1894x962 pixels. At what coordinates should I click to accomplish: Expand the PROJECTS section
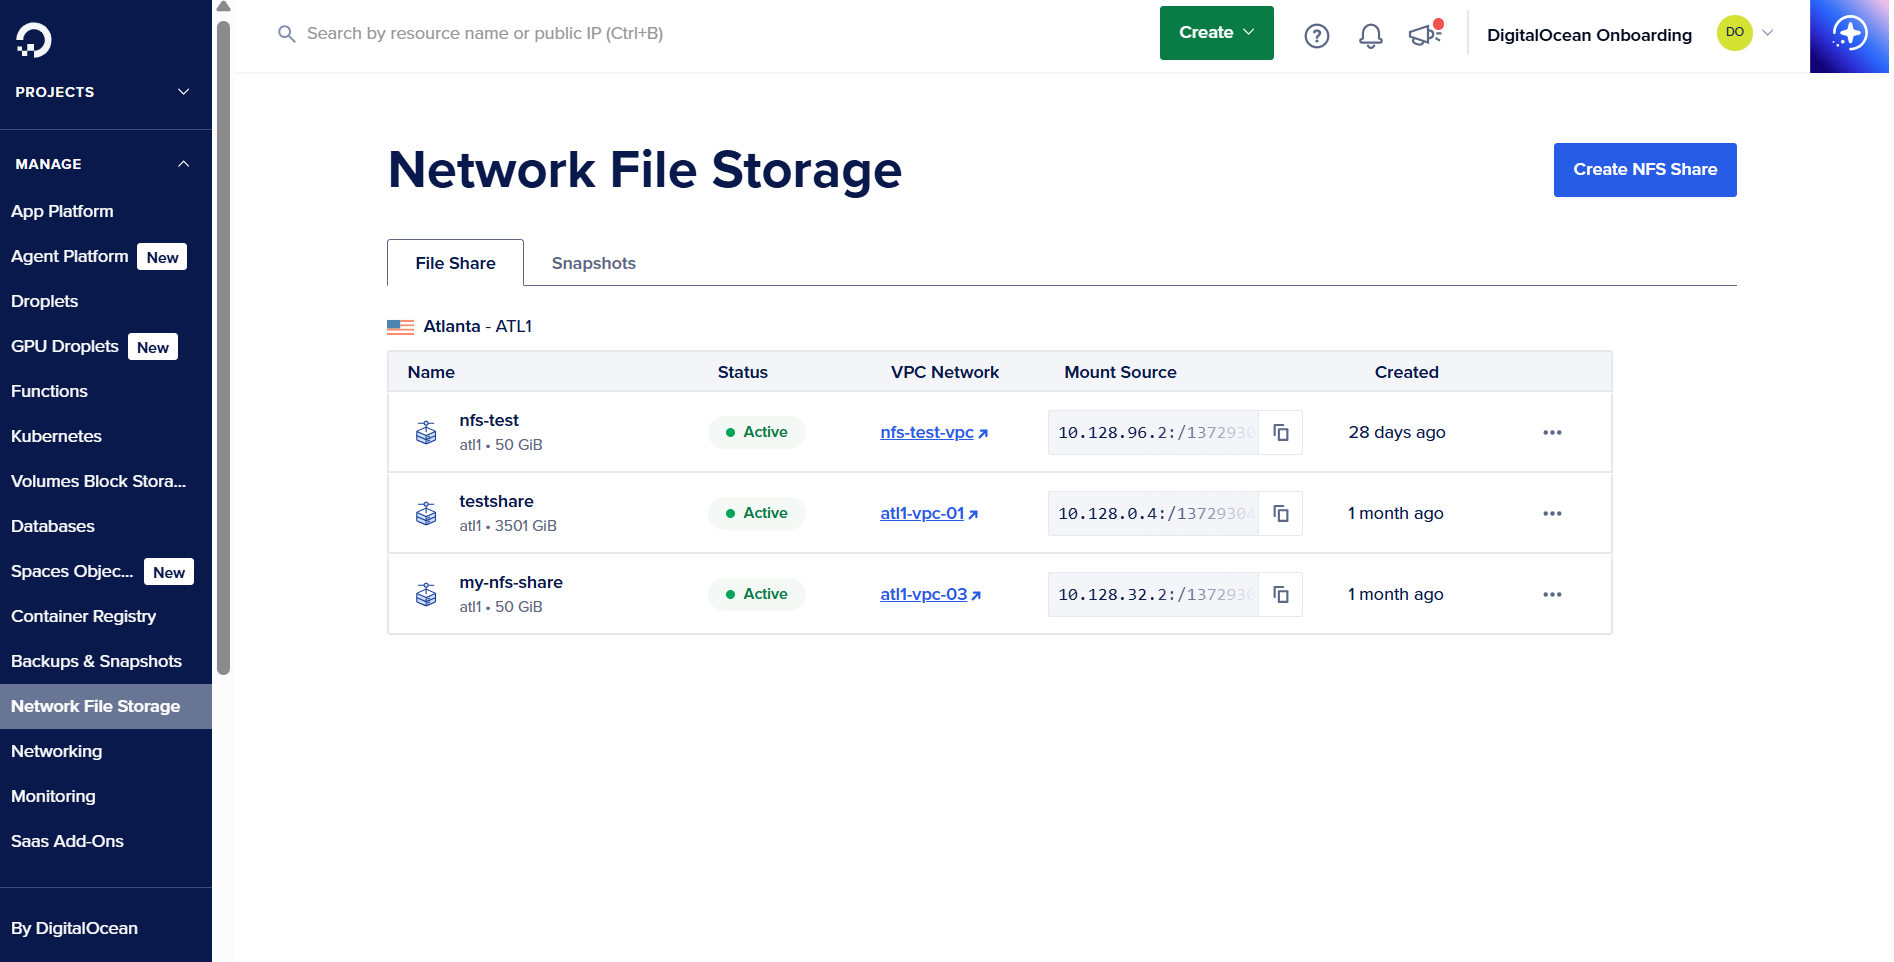pyautogui.click(x=182, y=91)
